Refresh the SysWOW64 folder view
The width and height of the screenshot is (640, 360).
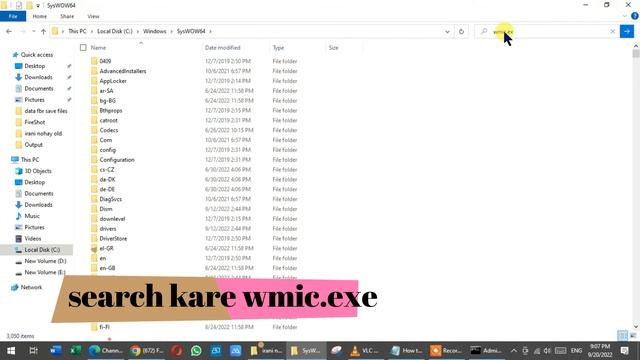click(461, 31)
